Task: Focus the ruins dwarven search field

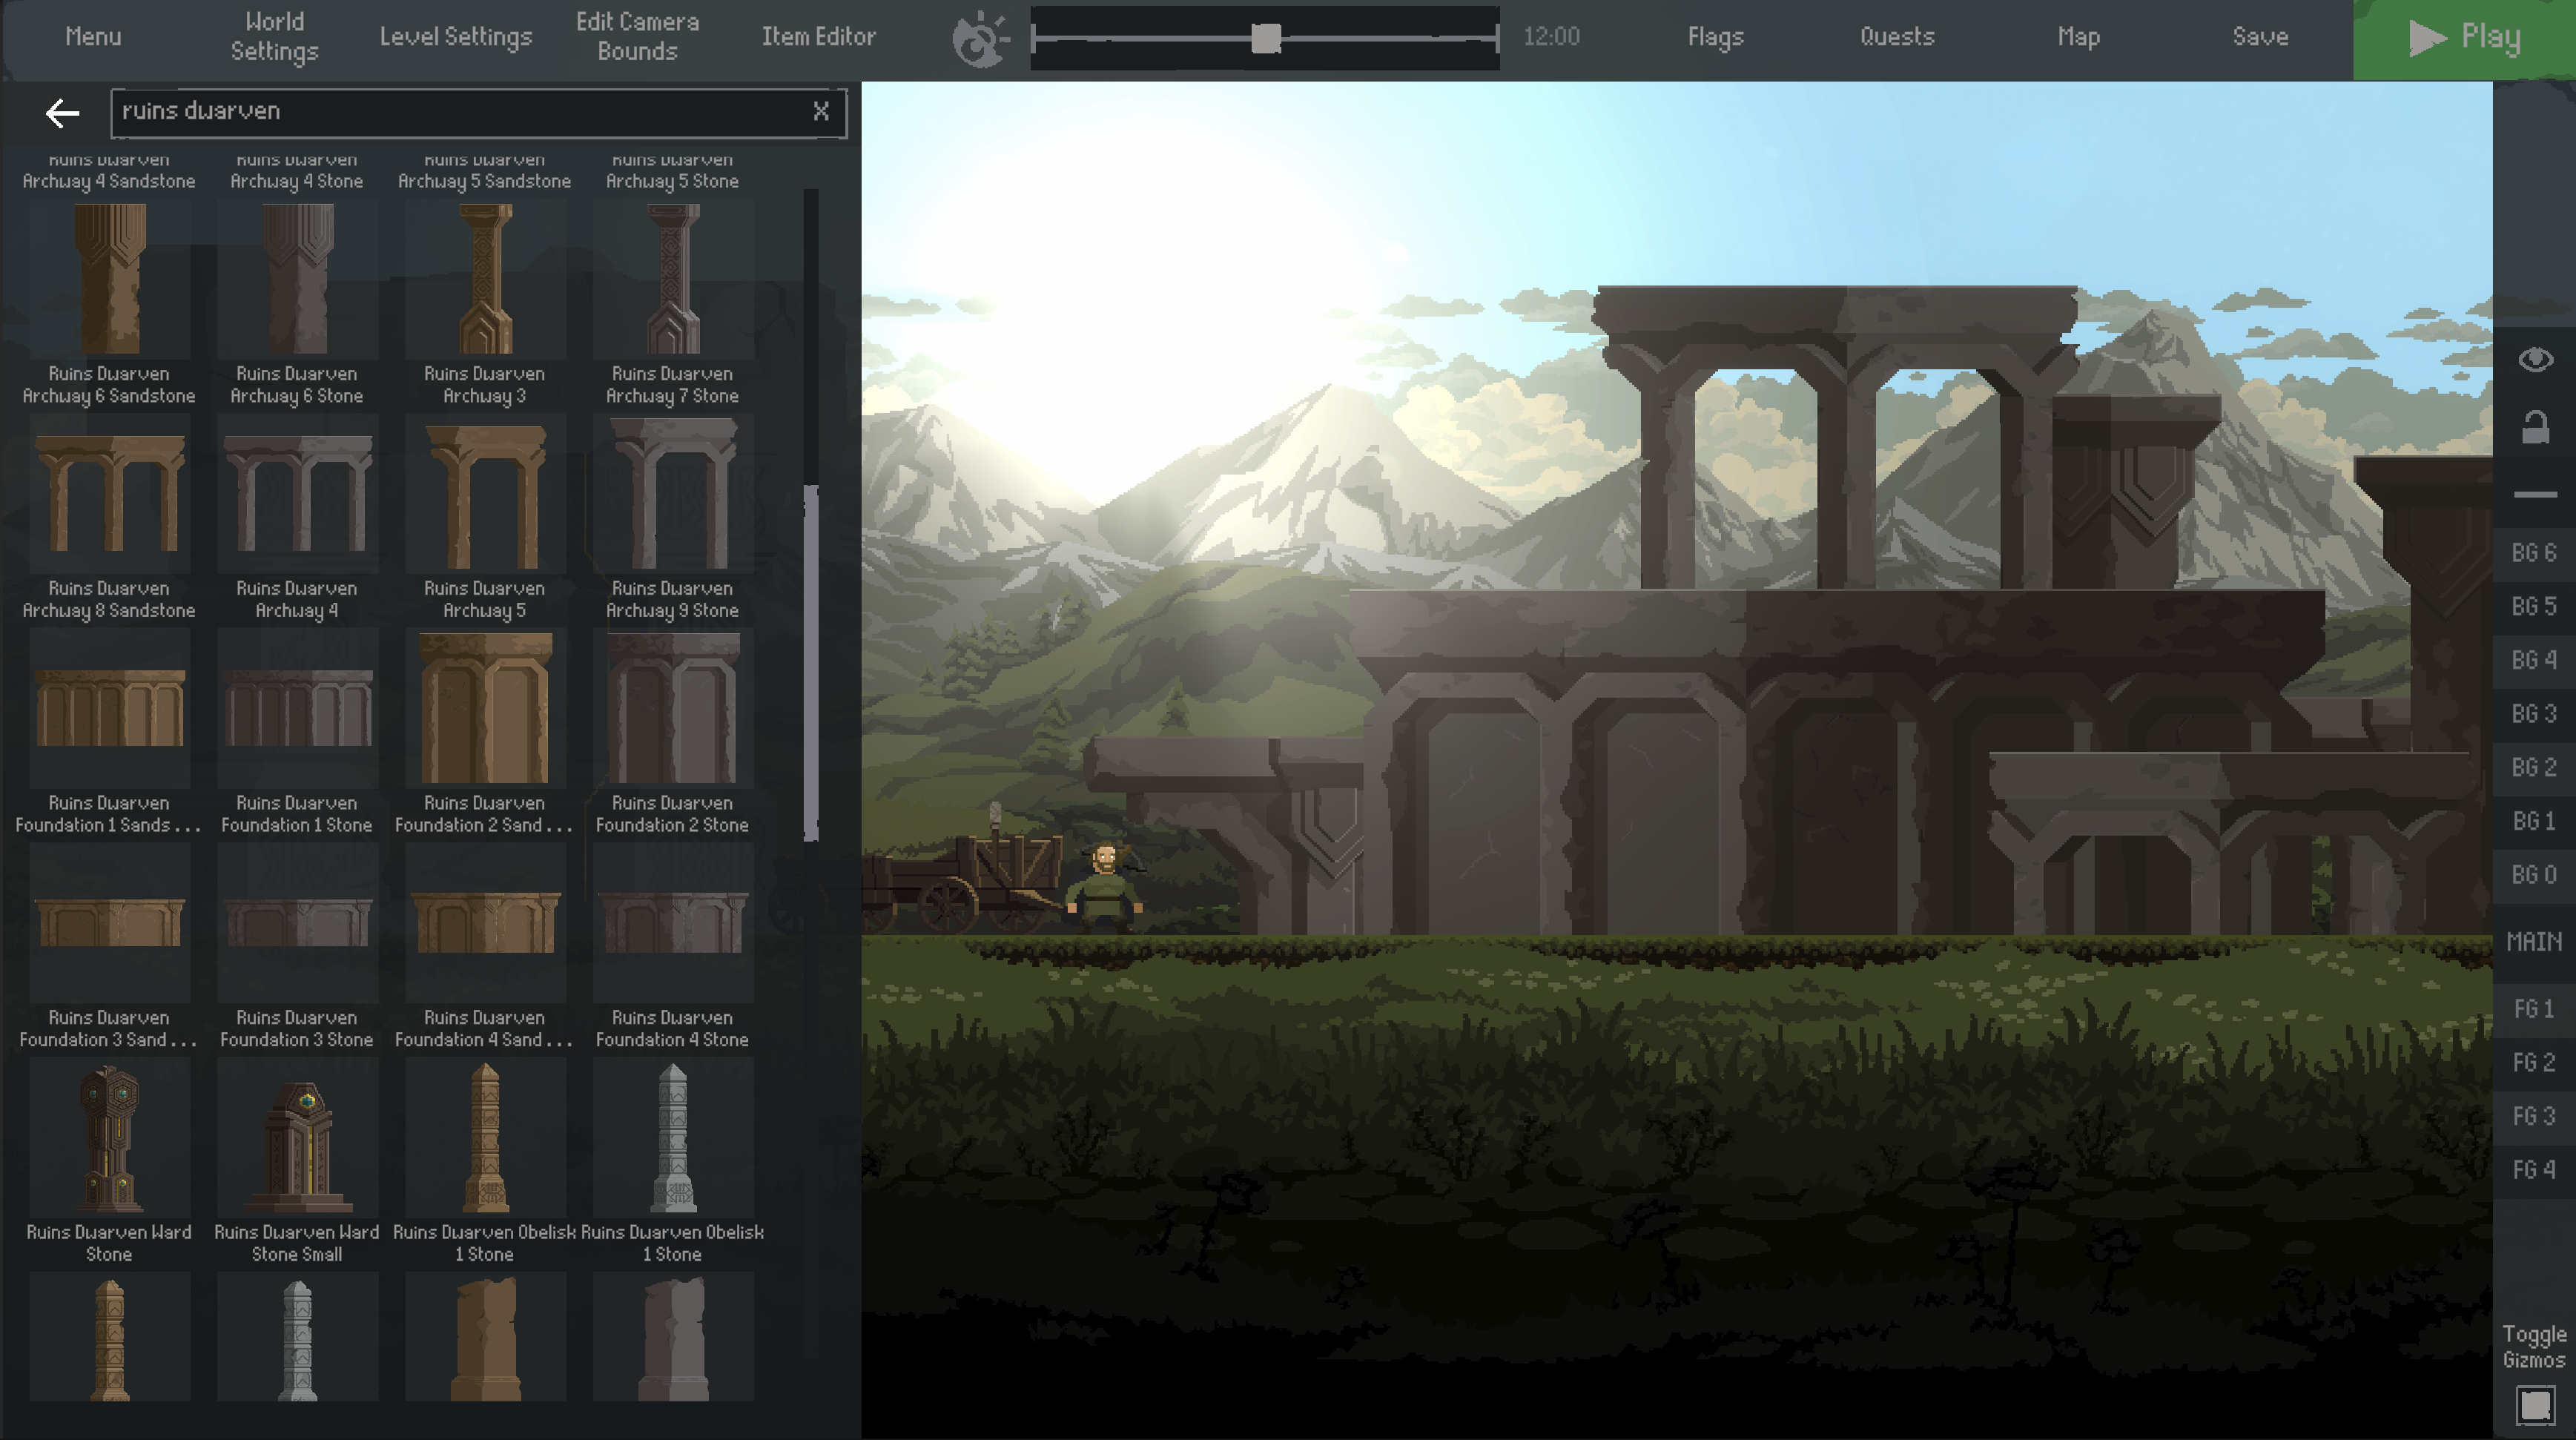Action: (460, 112)
